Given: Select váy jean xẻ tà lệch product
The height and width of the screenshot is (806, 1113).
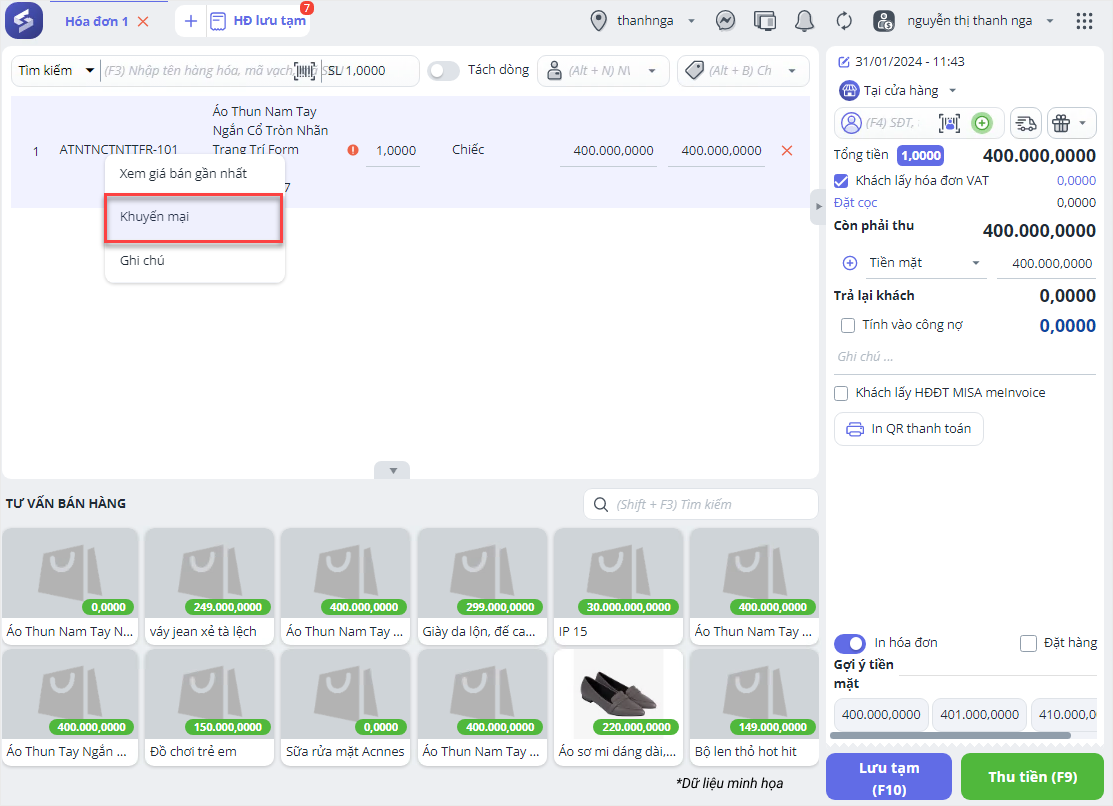Looking at the screenshot, I should click(x=209, y=586).
